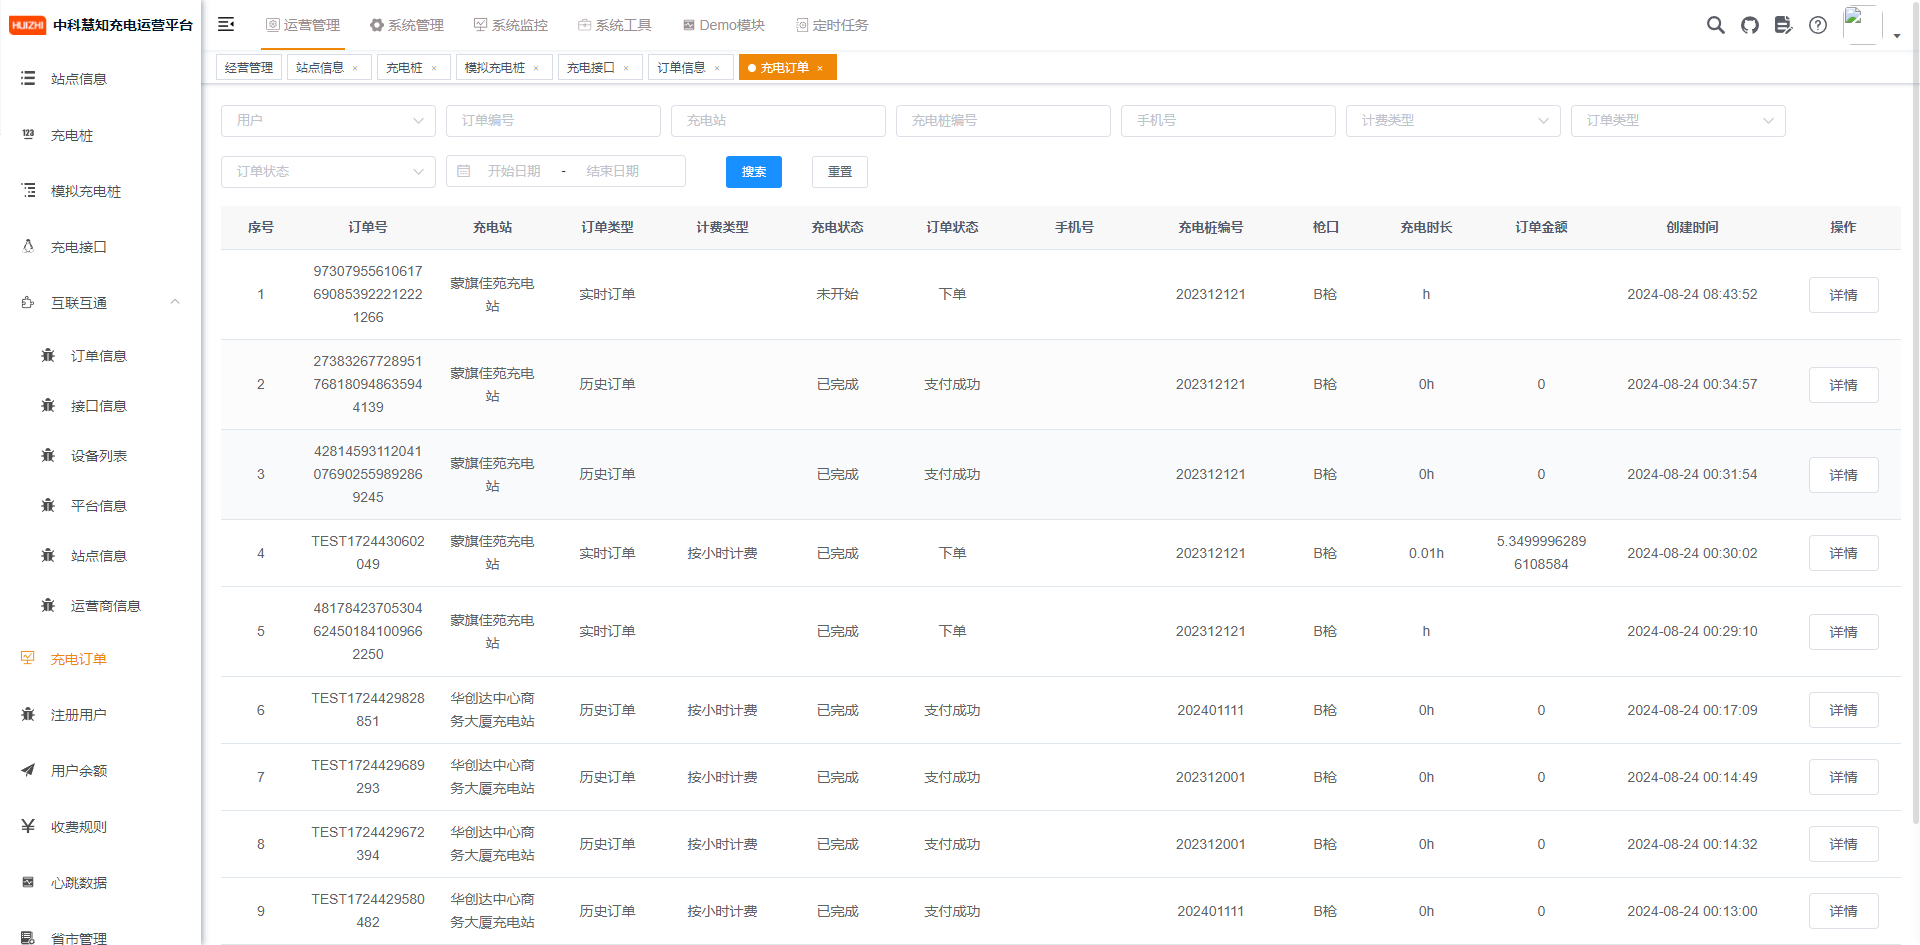Screen dimensions: 1920x945
Task: Open the search magnifier icon in header
Action: click(1716, 25)
